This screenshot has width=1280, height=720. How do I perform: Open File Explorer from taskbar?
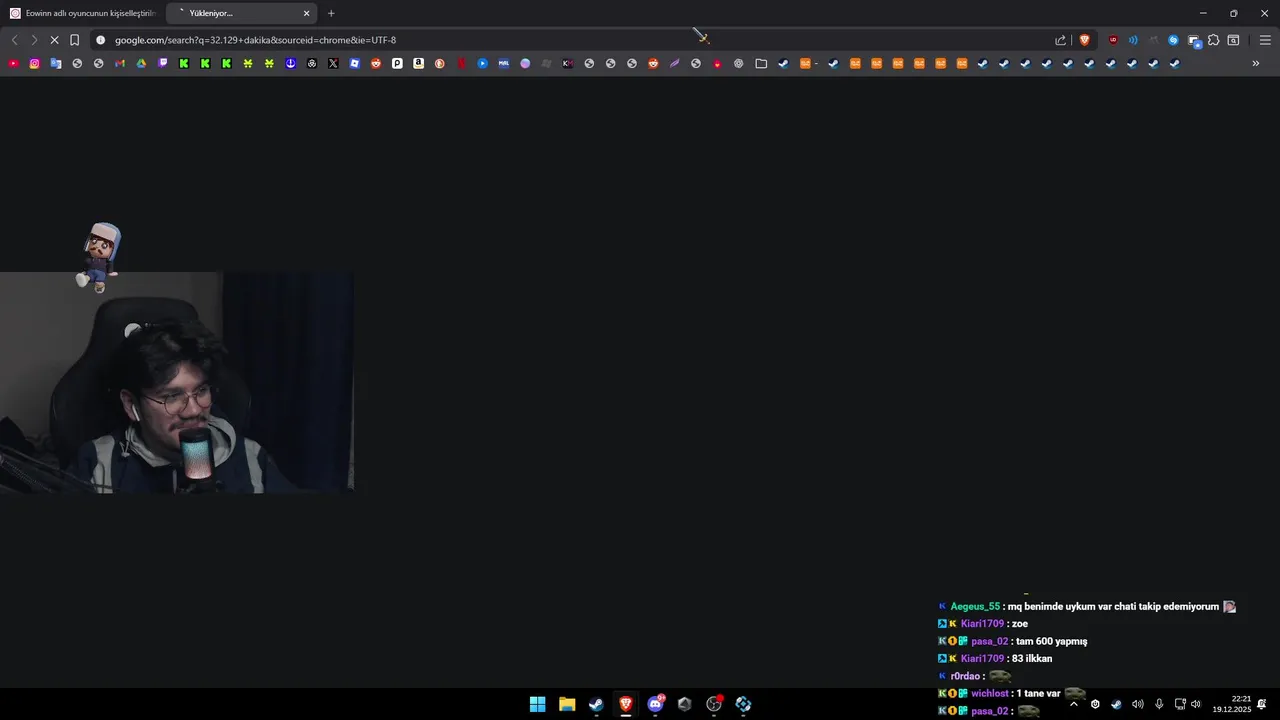click(x=567, y=704)
